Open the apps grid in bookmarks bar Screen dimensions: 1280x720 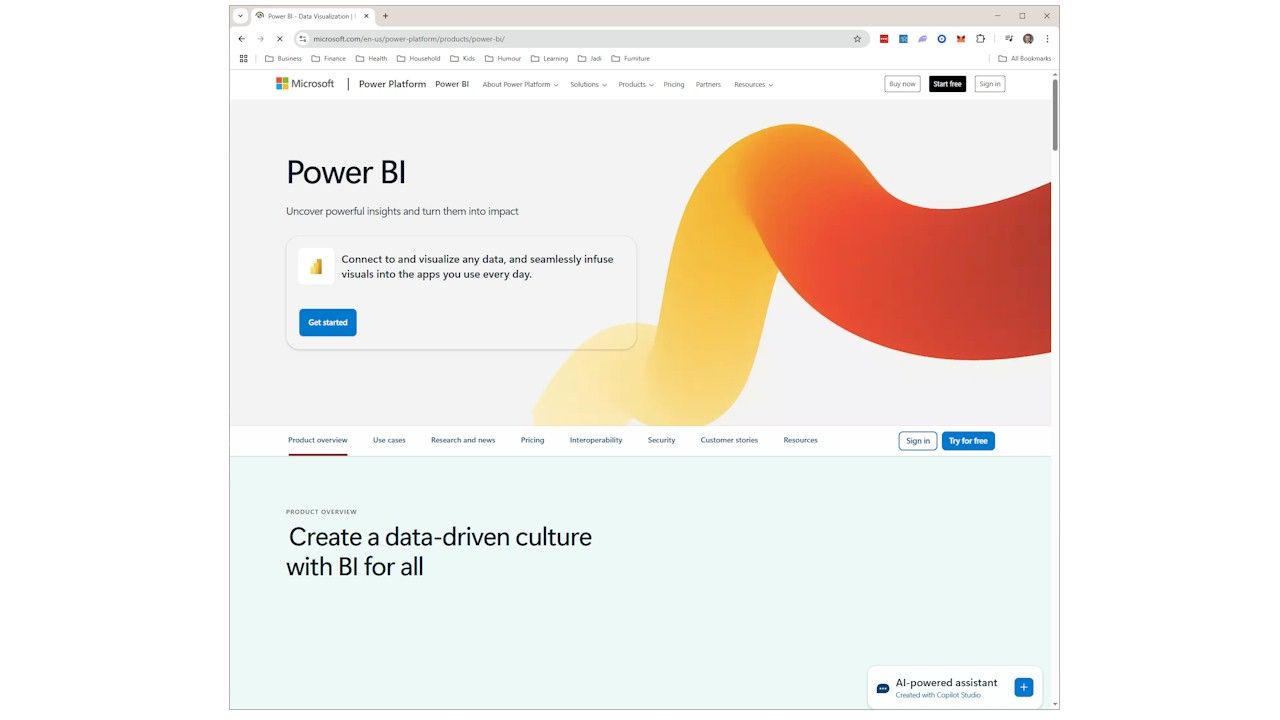click(243, 59)
